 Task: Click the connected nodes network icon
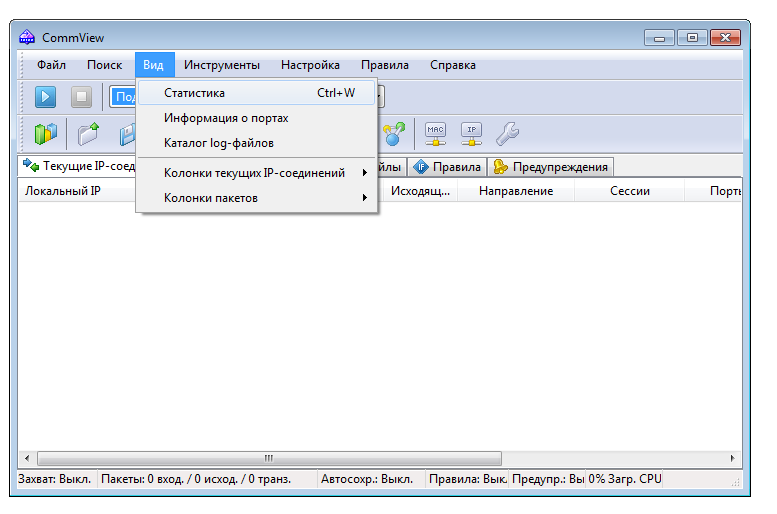pyautogui.click(x=394, y=134)
